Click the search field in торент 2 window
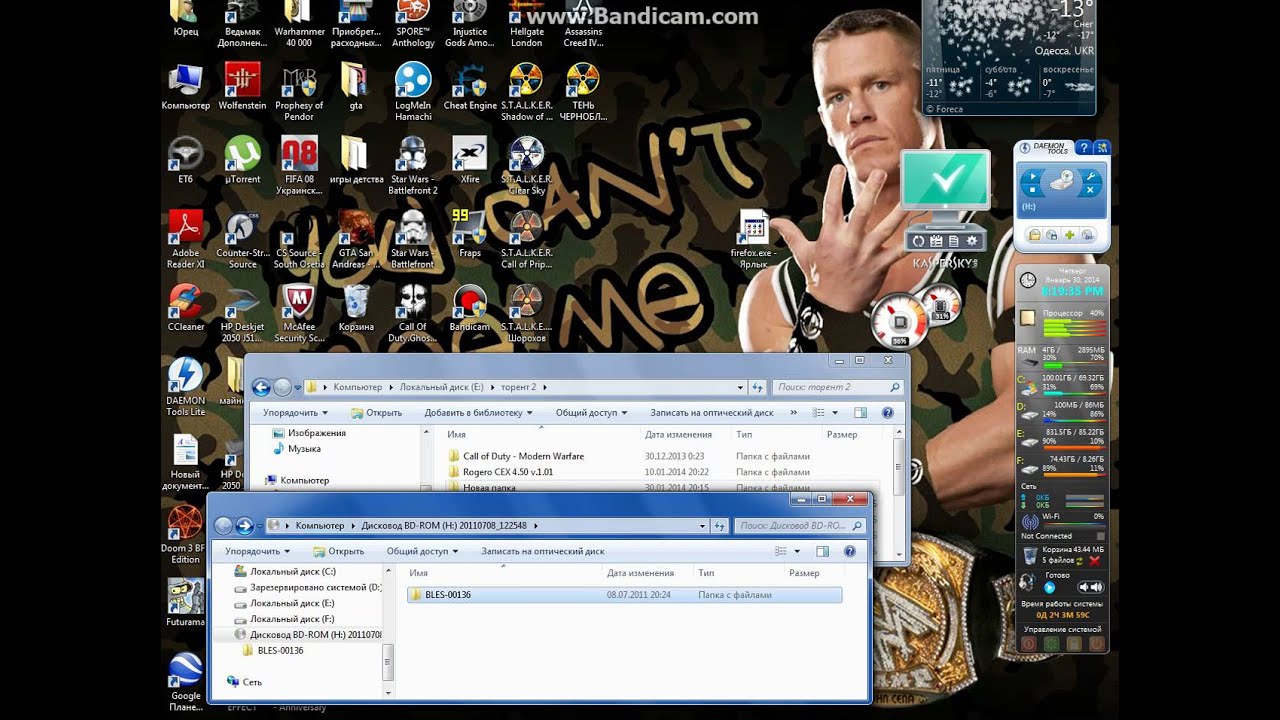Screen dimensions: 1280x720 coord(836,387)
